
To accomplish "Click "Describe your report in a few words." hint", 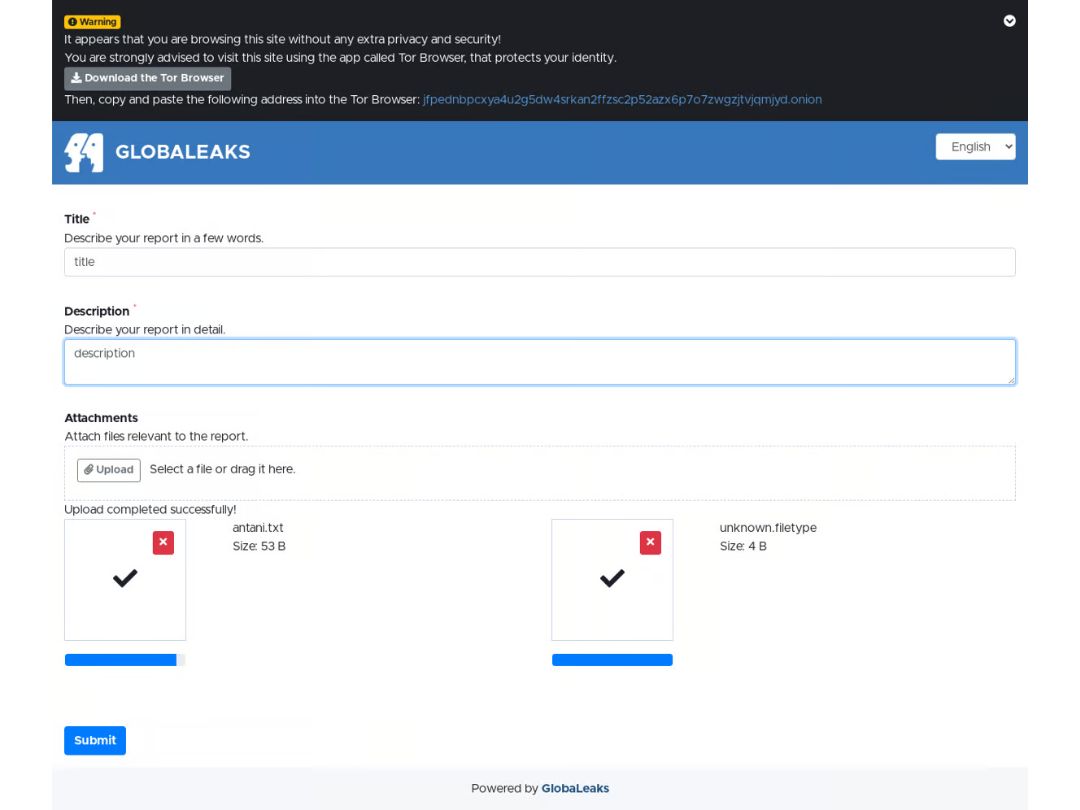I will [164, 238].
